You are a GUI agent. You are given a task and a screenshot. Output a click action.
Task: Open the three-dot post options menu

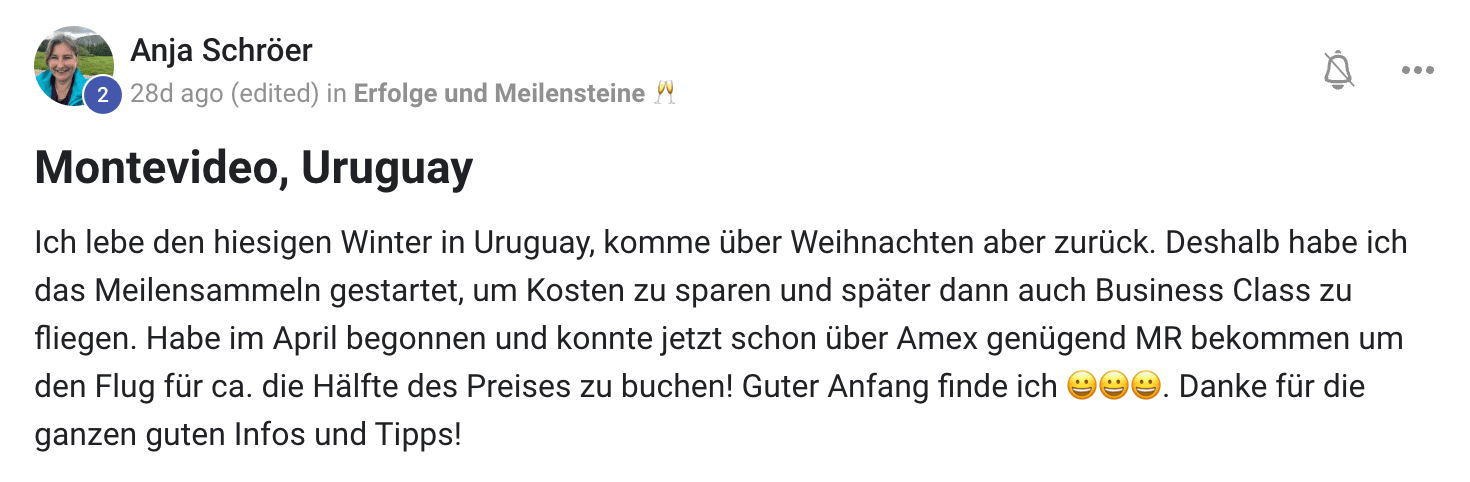click(x=1418, y=70)
